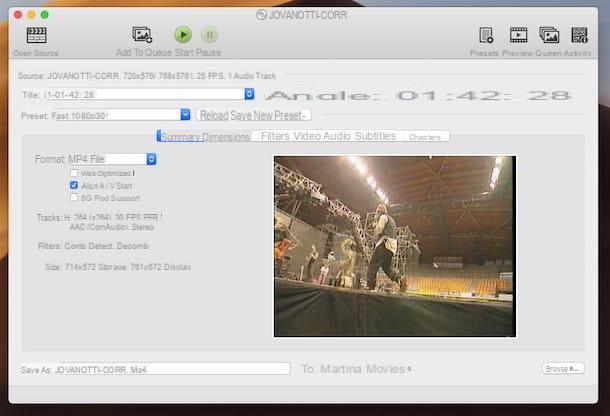Enable iPod 5G Support checkbox
This screenshot has height=416, width=610.
tap(74, 198)
